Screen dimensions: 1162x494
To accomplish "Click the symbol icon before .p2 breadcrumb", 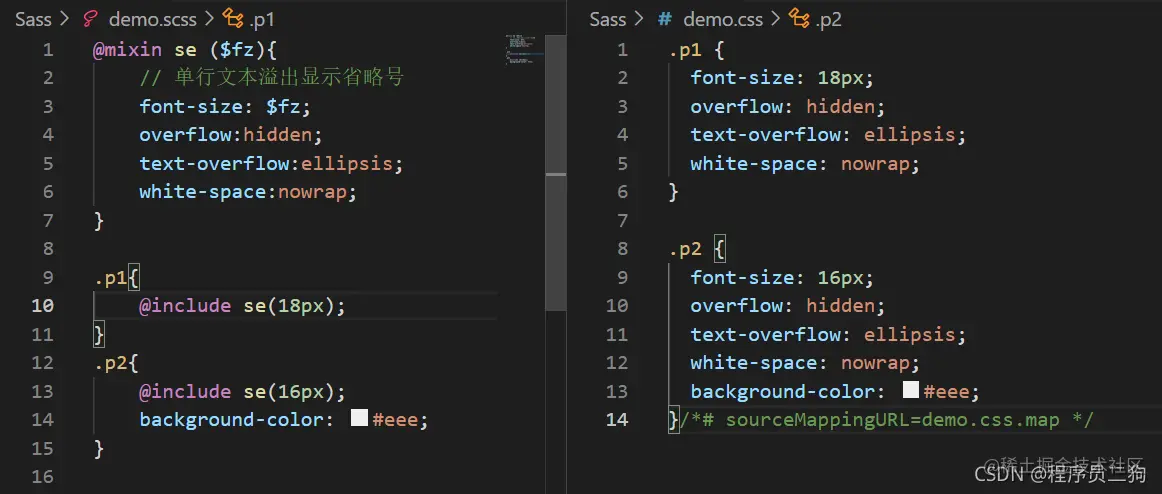I will click(x=800, y=19).
